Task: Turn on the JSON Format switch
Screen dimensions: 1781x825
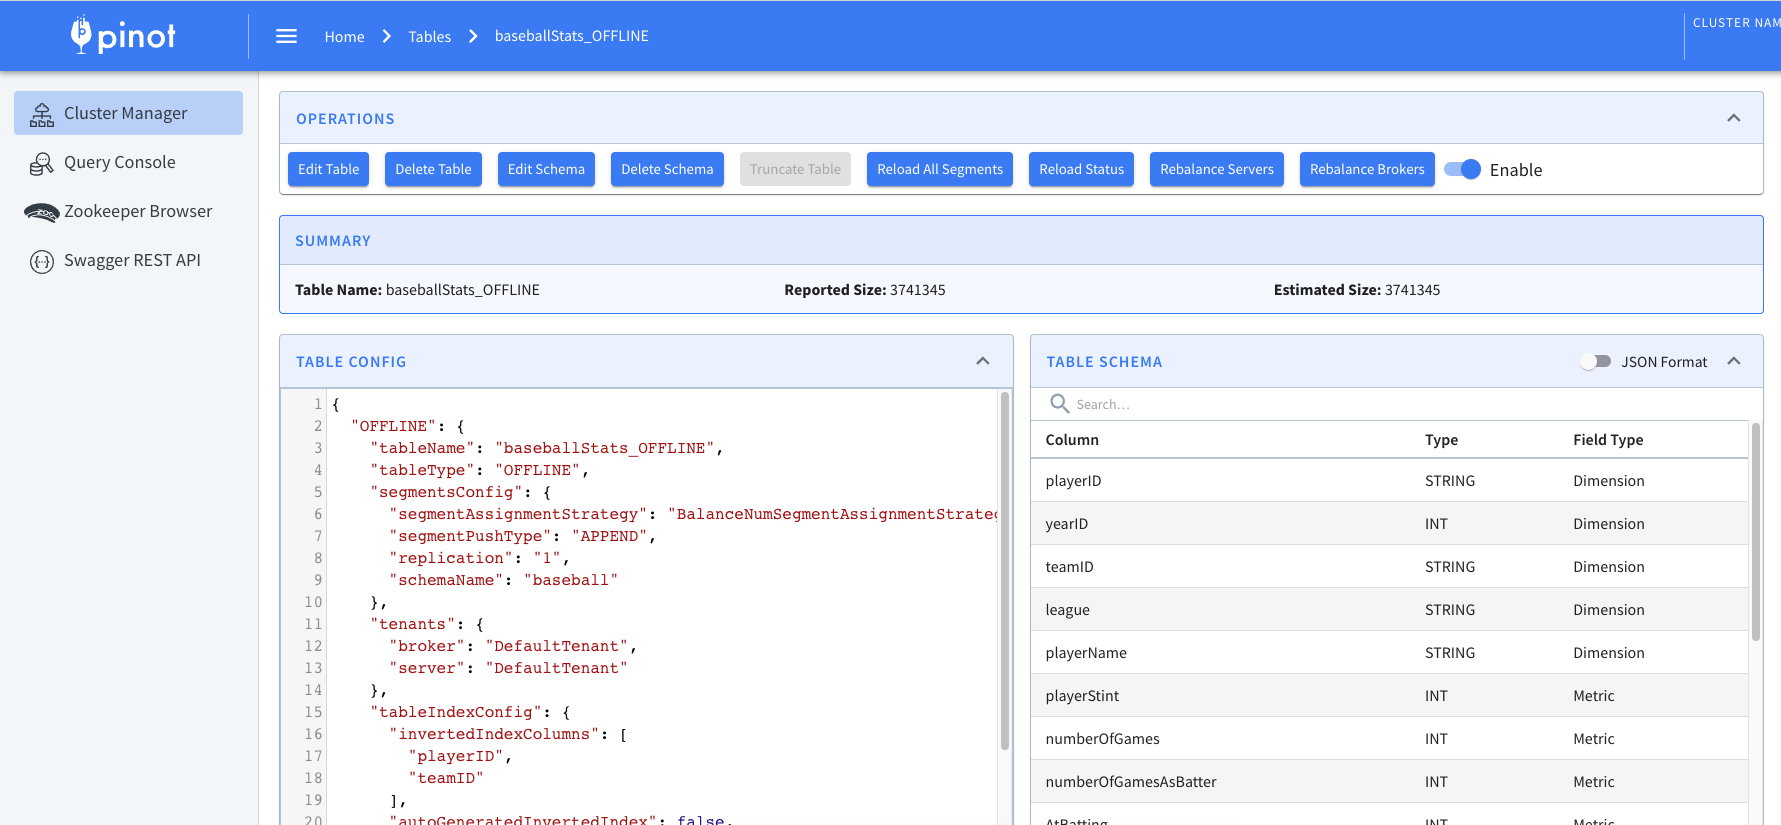Action: coord(1595,362)
